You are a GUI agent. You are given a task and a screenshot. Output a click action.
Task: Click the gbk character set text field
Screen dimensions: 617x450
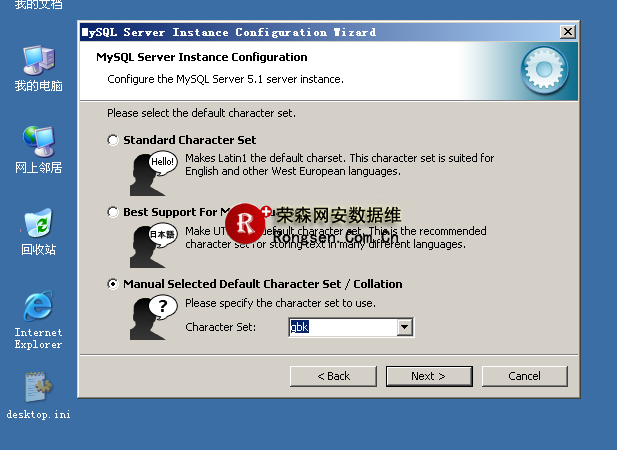pos(342,327)
